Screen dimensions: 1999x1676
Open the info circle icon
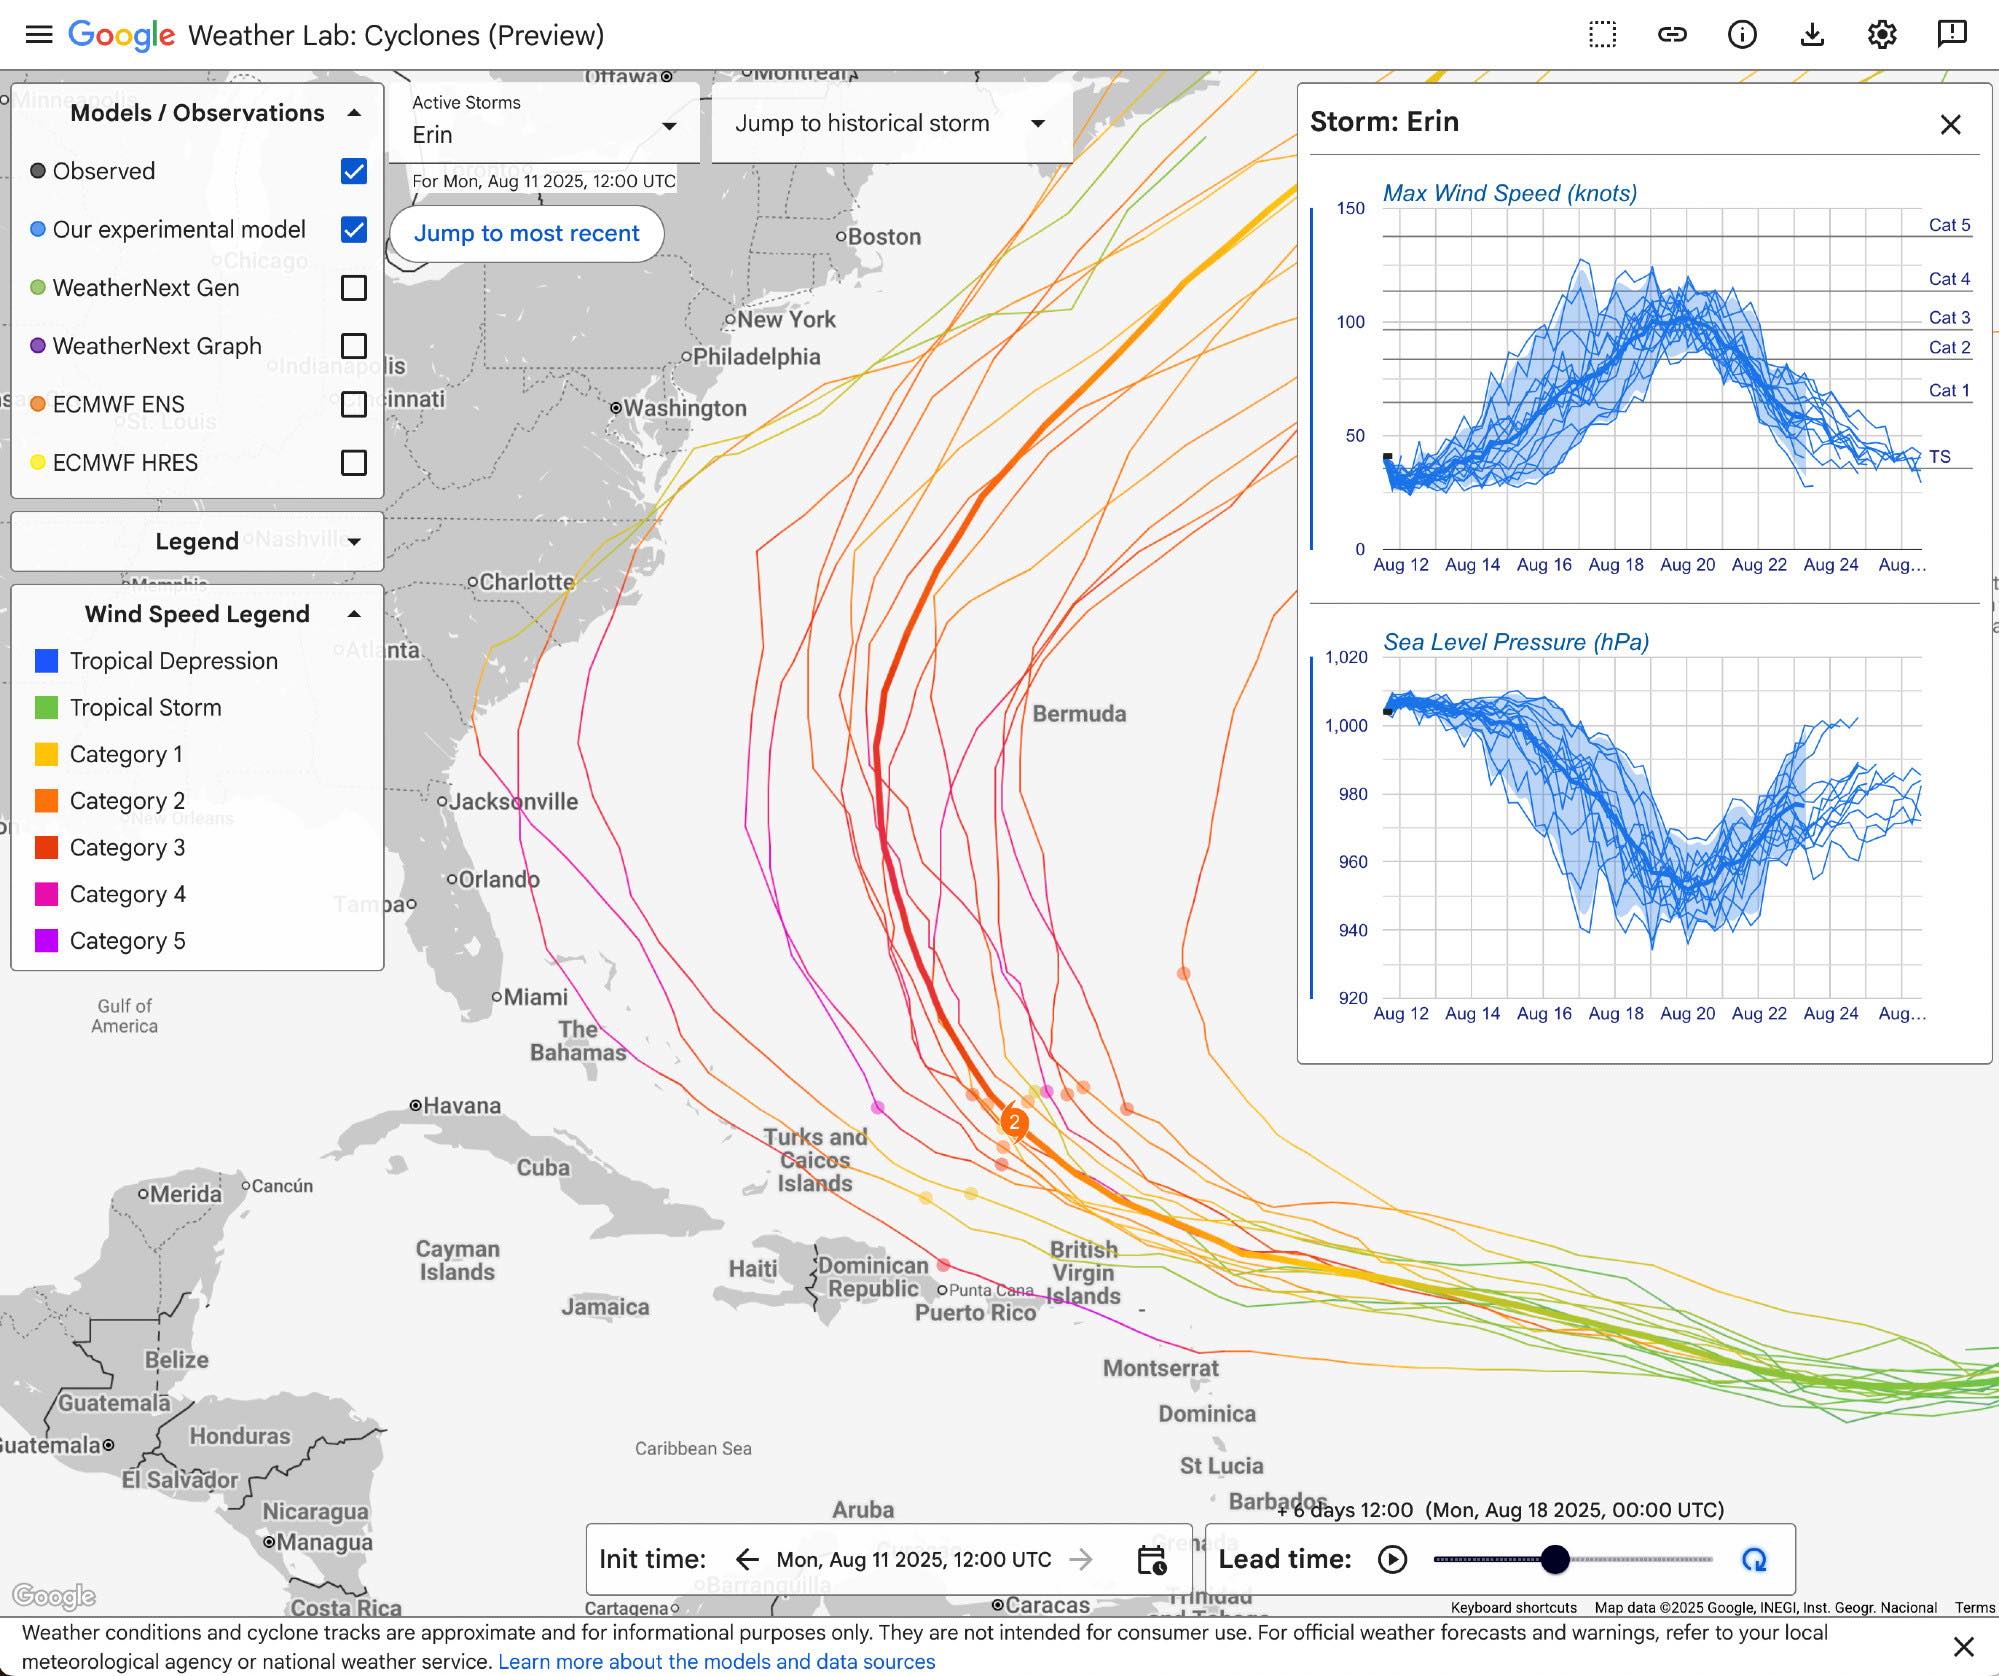(x=1742, y=35)
